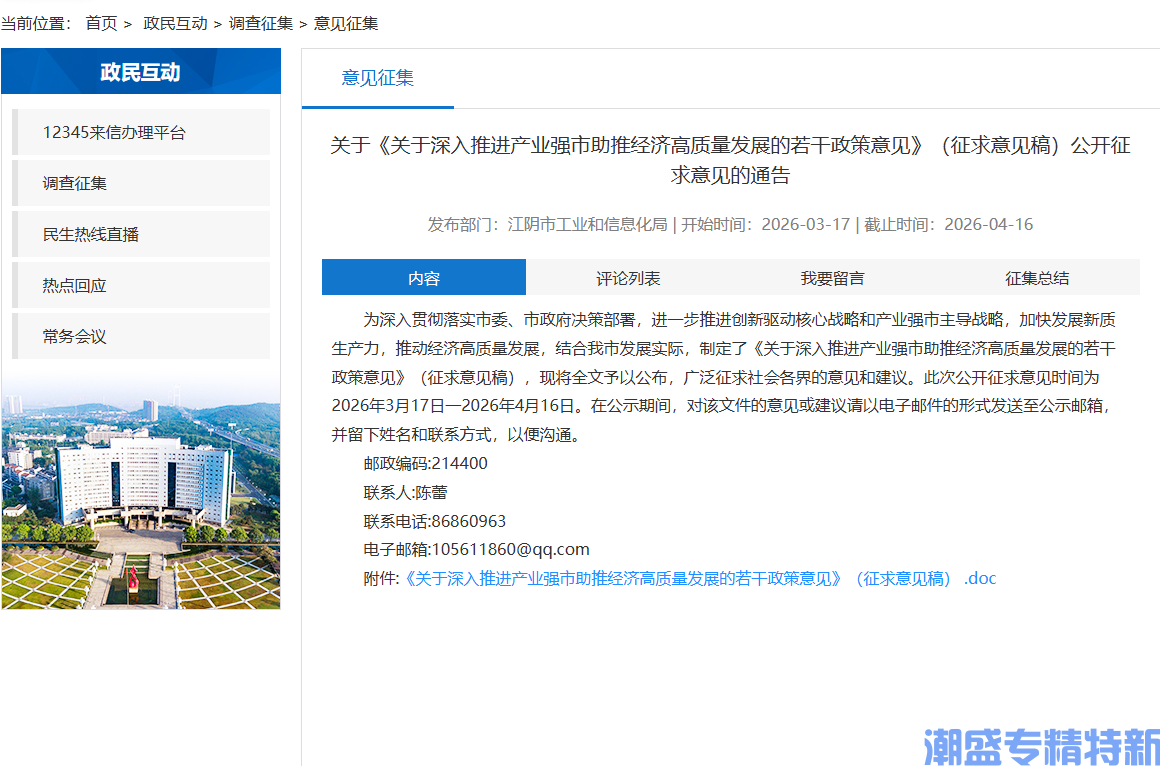Viewport: 1160px width, 766px height.
Task: Switch to the 评论列表 tab
Action: [627, 276]
